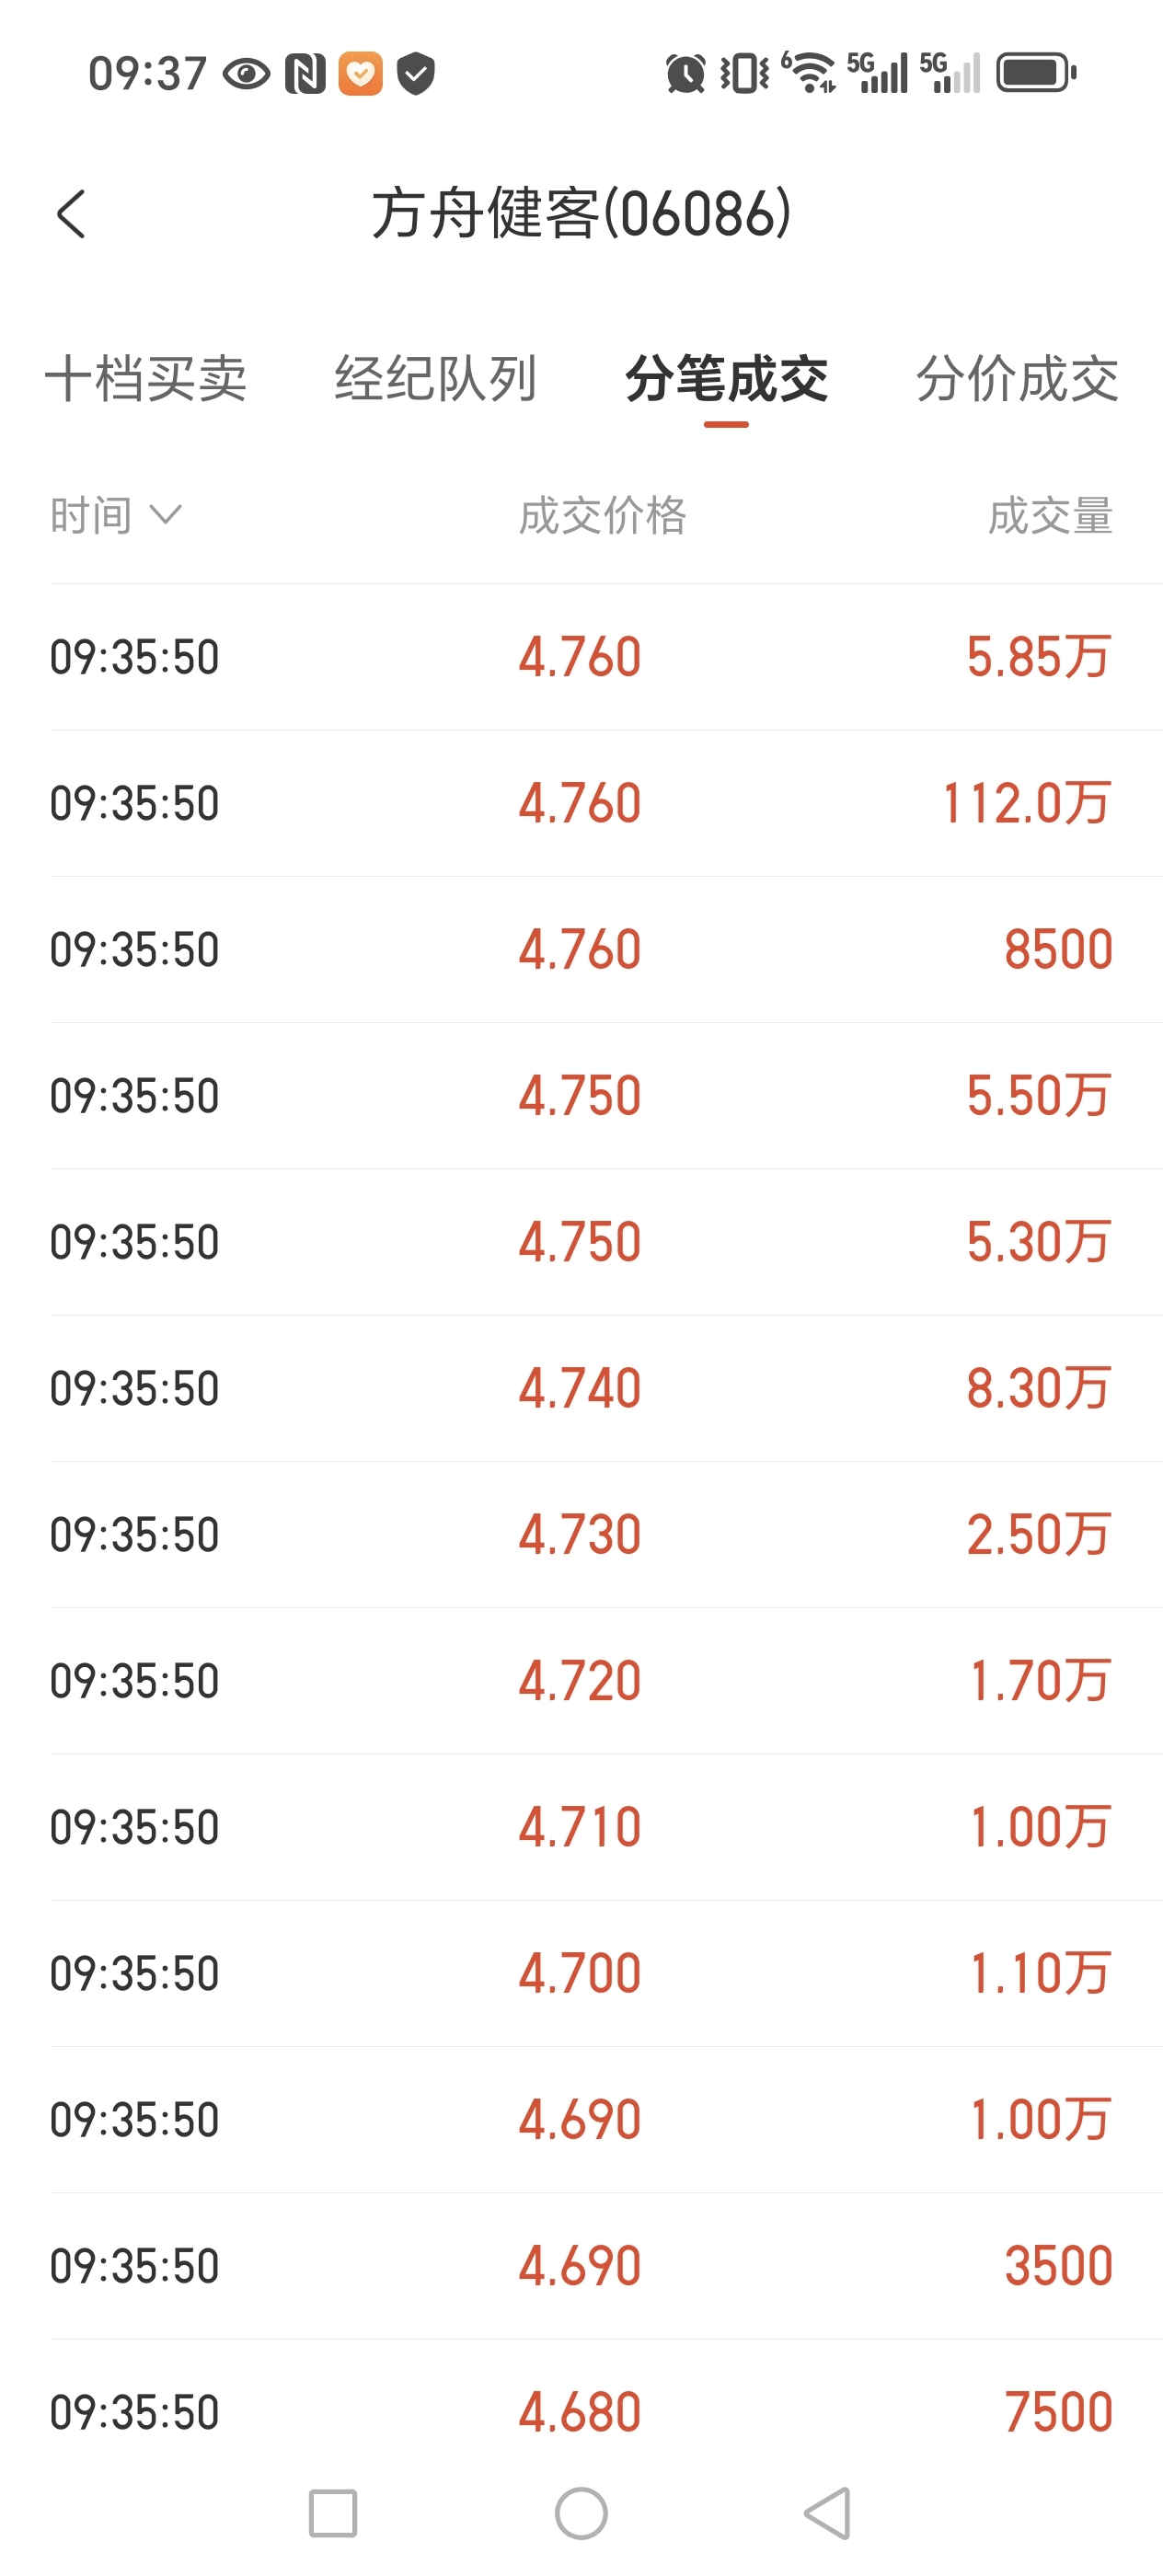Tap the Android home circle icon

(x=581, y=2513)
